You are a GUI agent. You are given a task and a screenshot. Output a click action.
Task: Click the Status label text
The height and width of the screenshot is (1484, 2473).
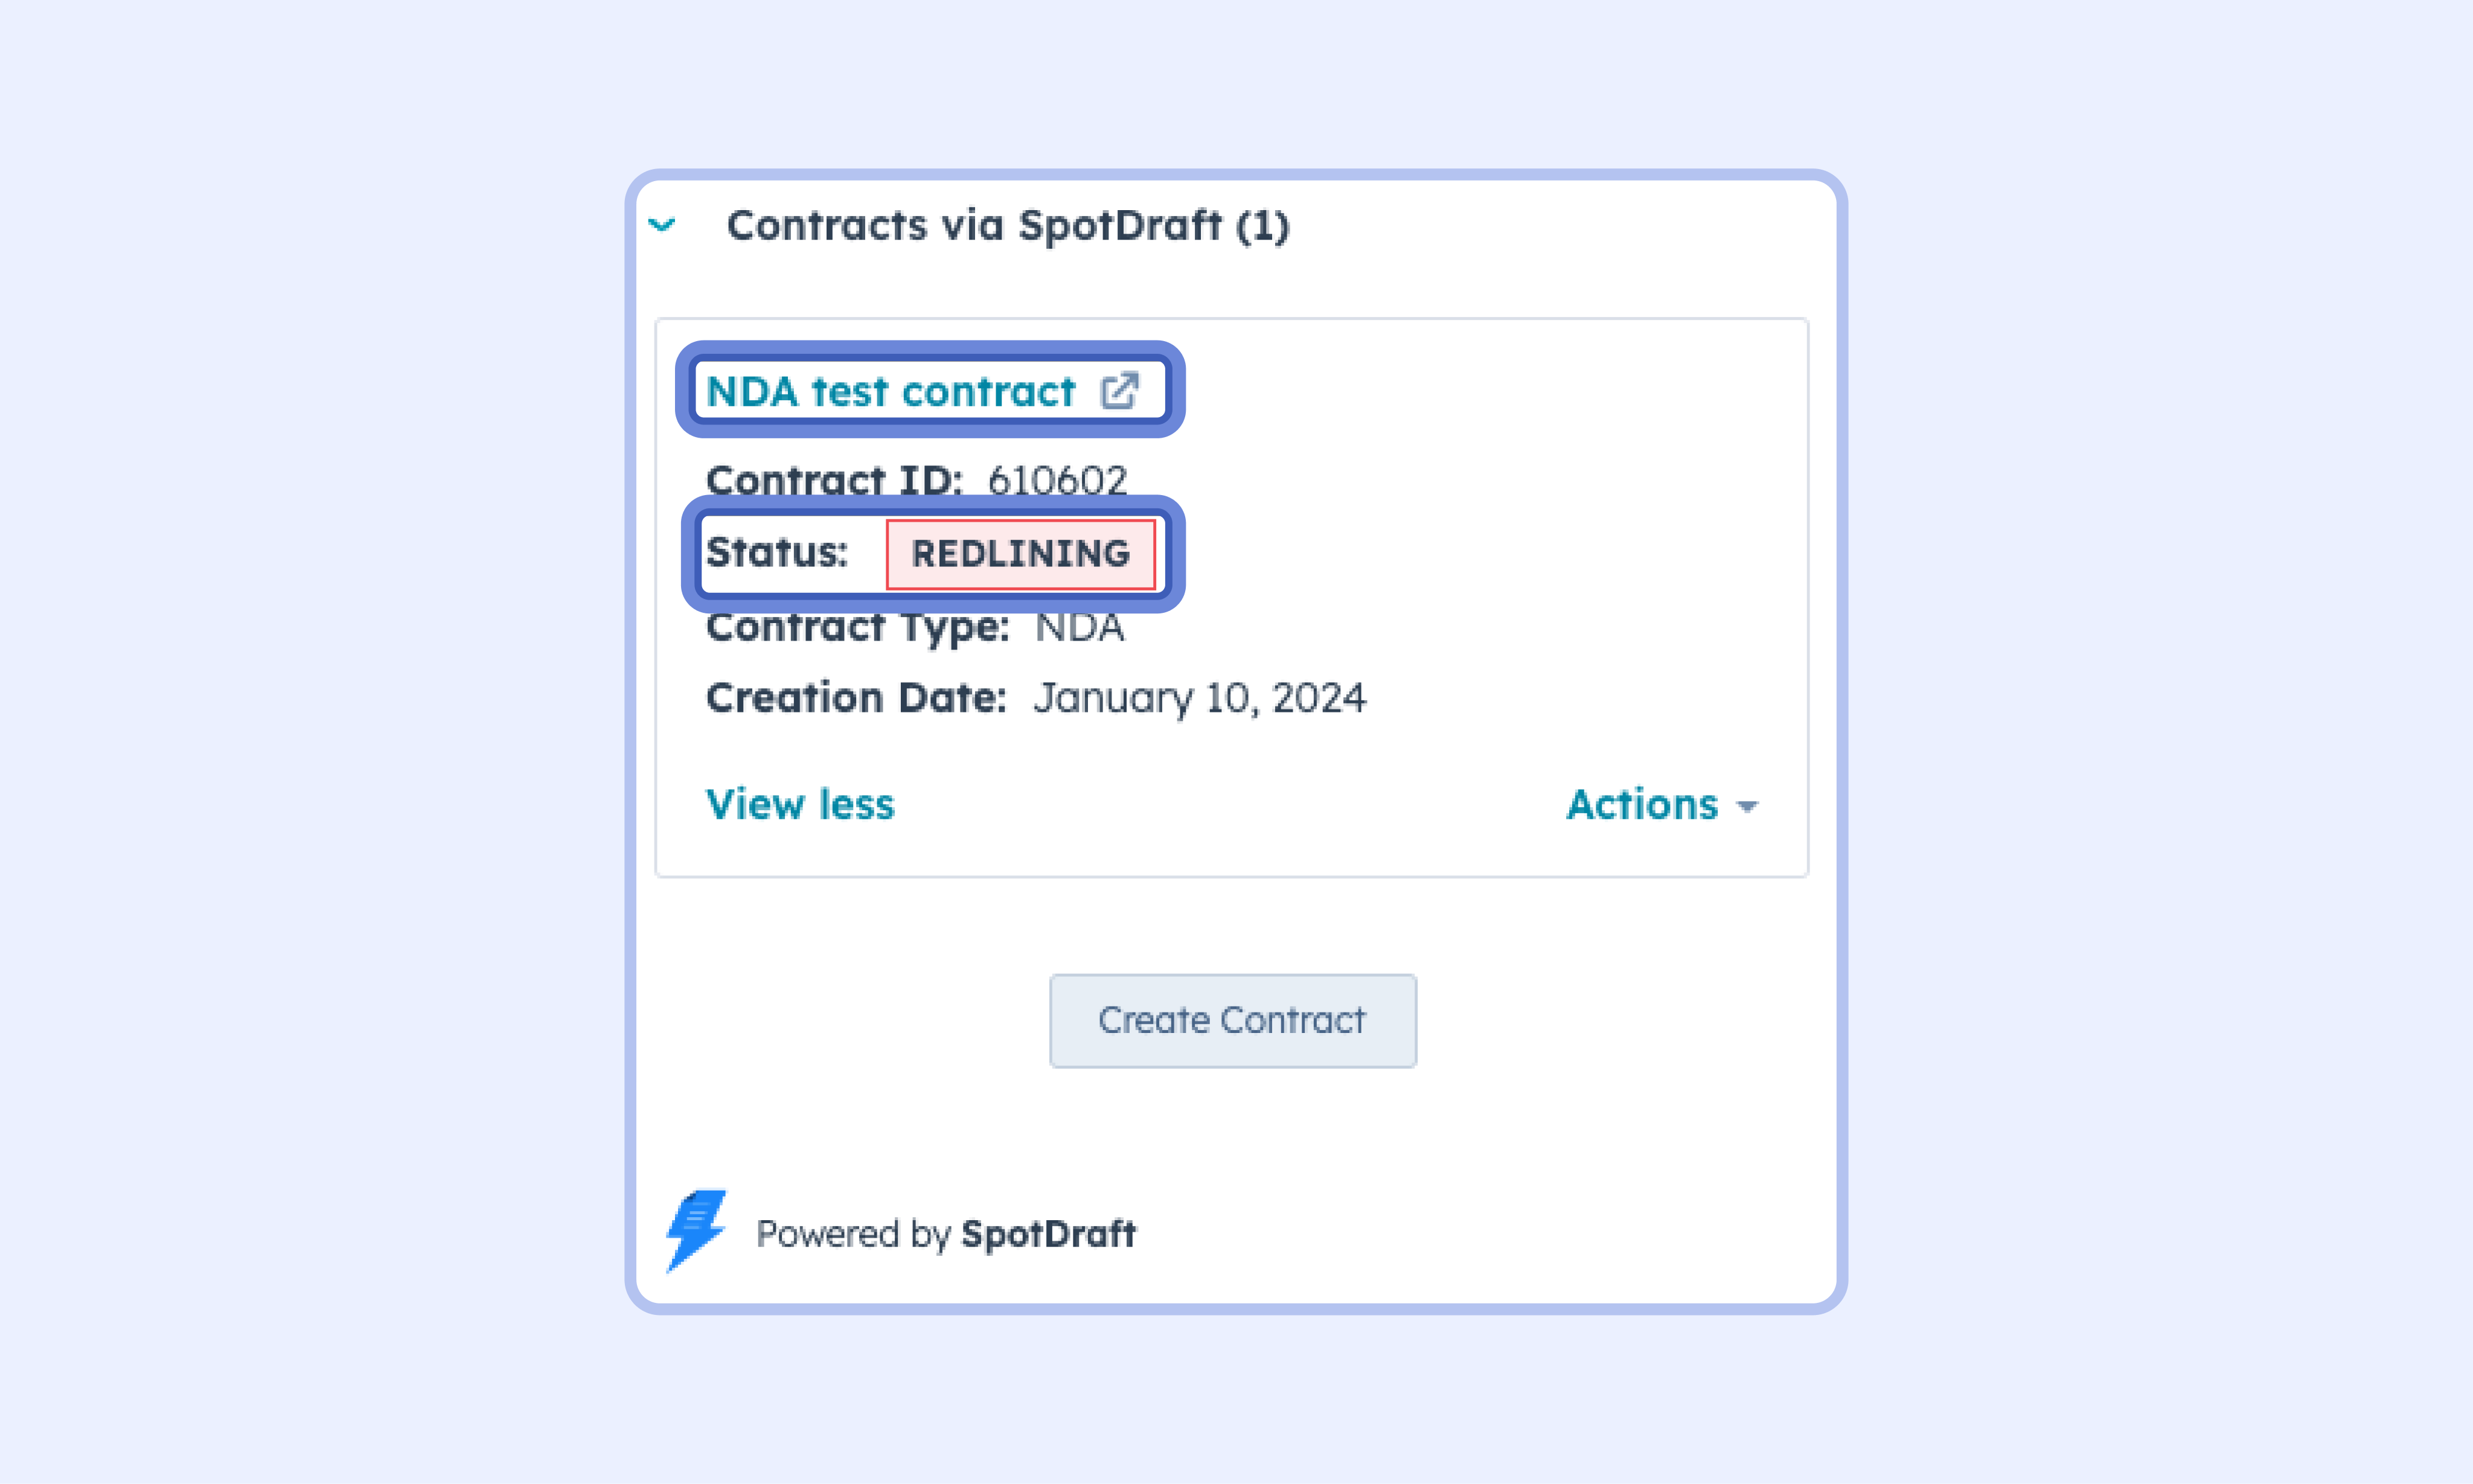776,552
